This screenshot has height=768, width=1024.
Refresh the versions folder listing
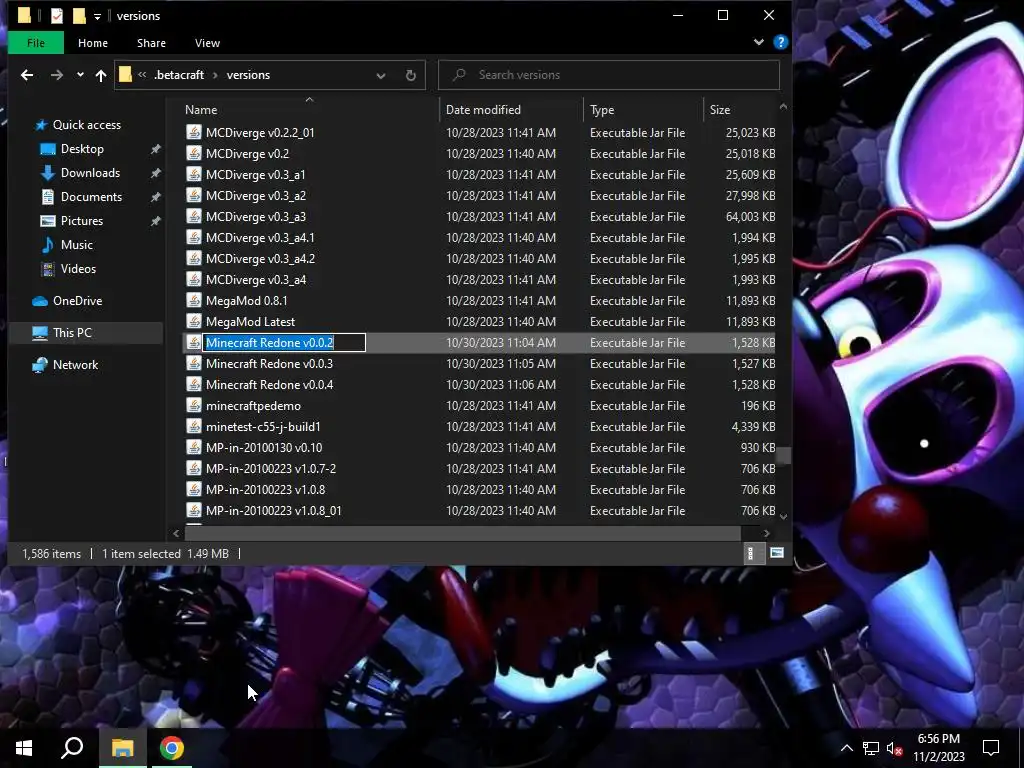coord(411,75)
